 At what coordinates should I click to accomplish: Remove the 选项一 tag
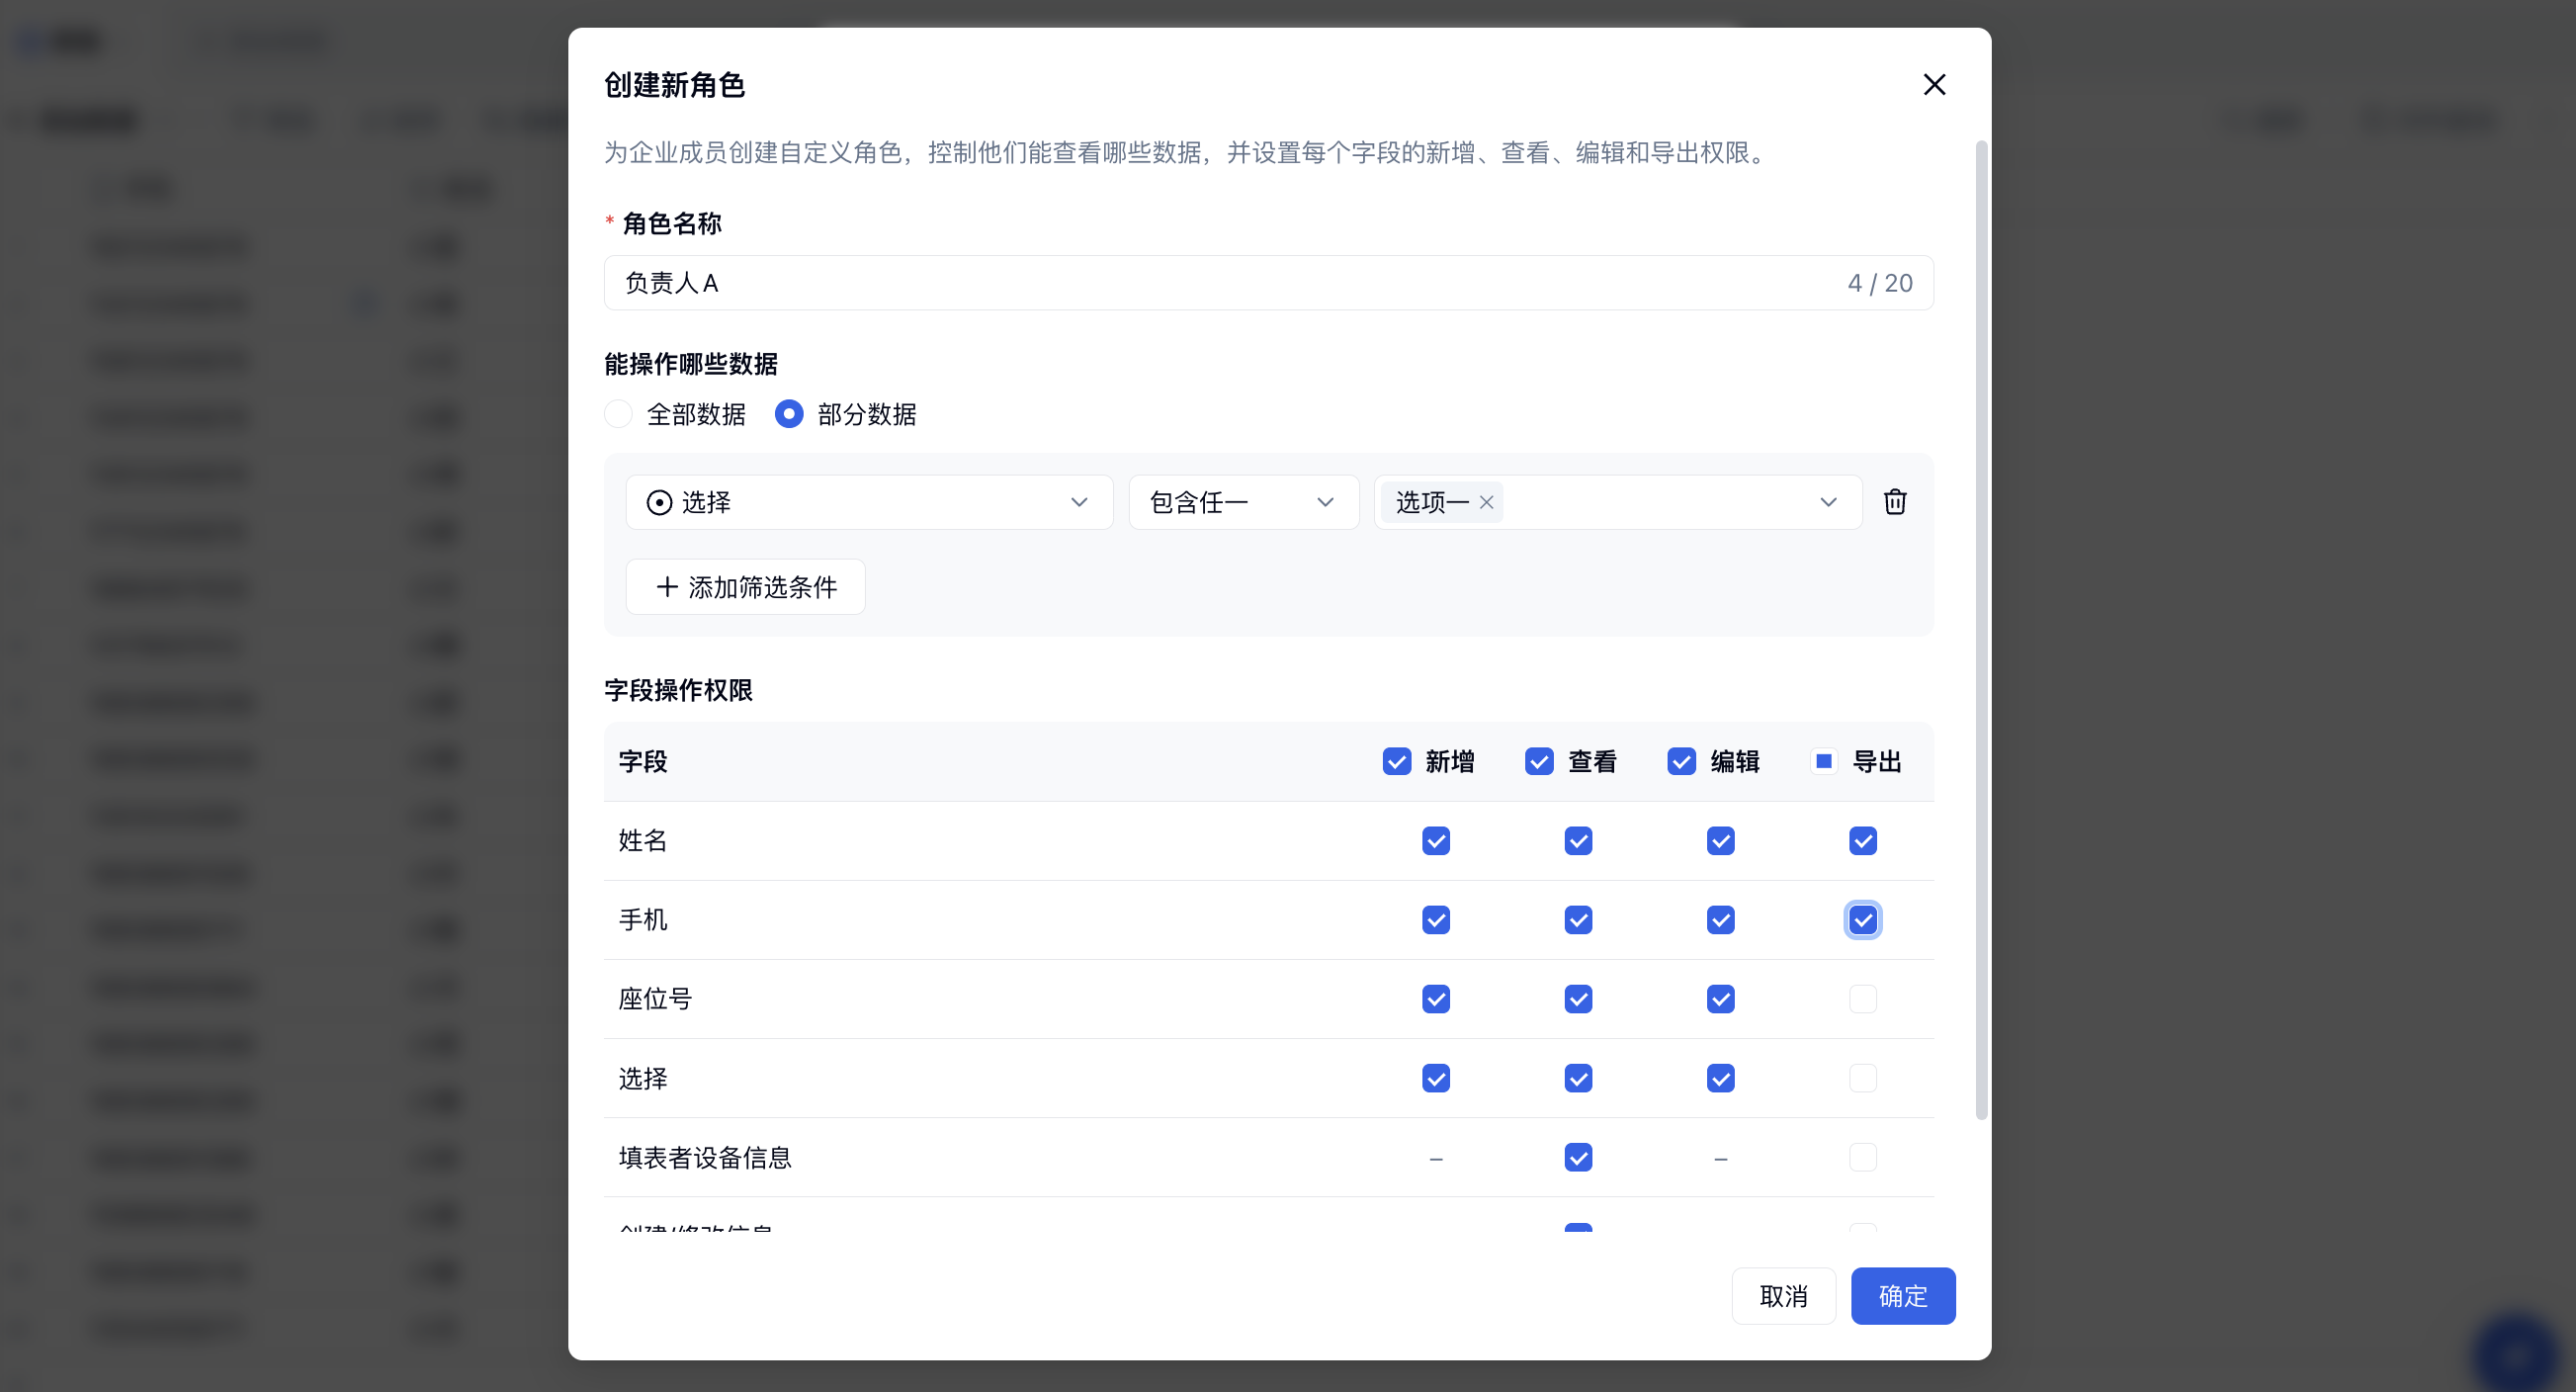(x=1487, y=502)
